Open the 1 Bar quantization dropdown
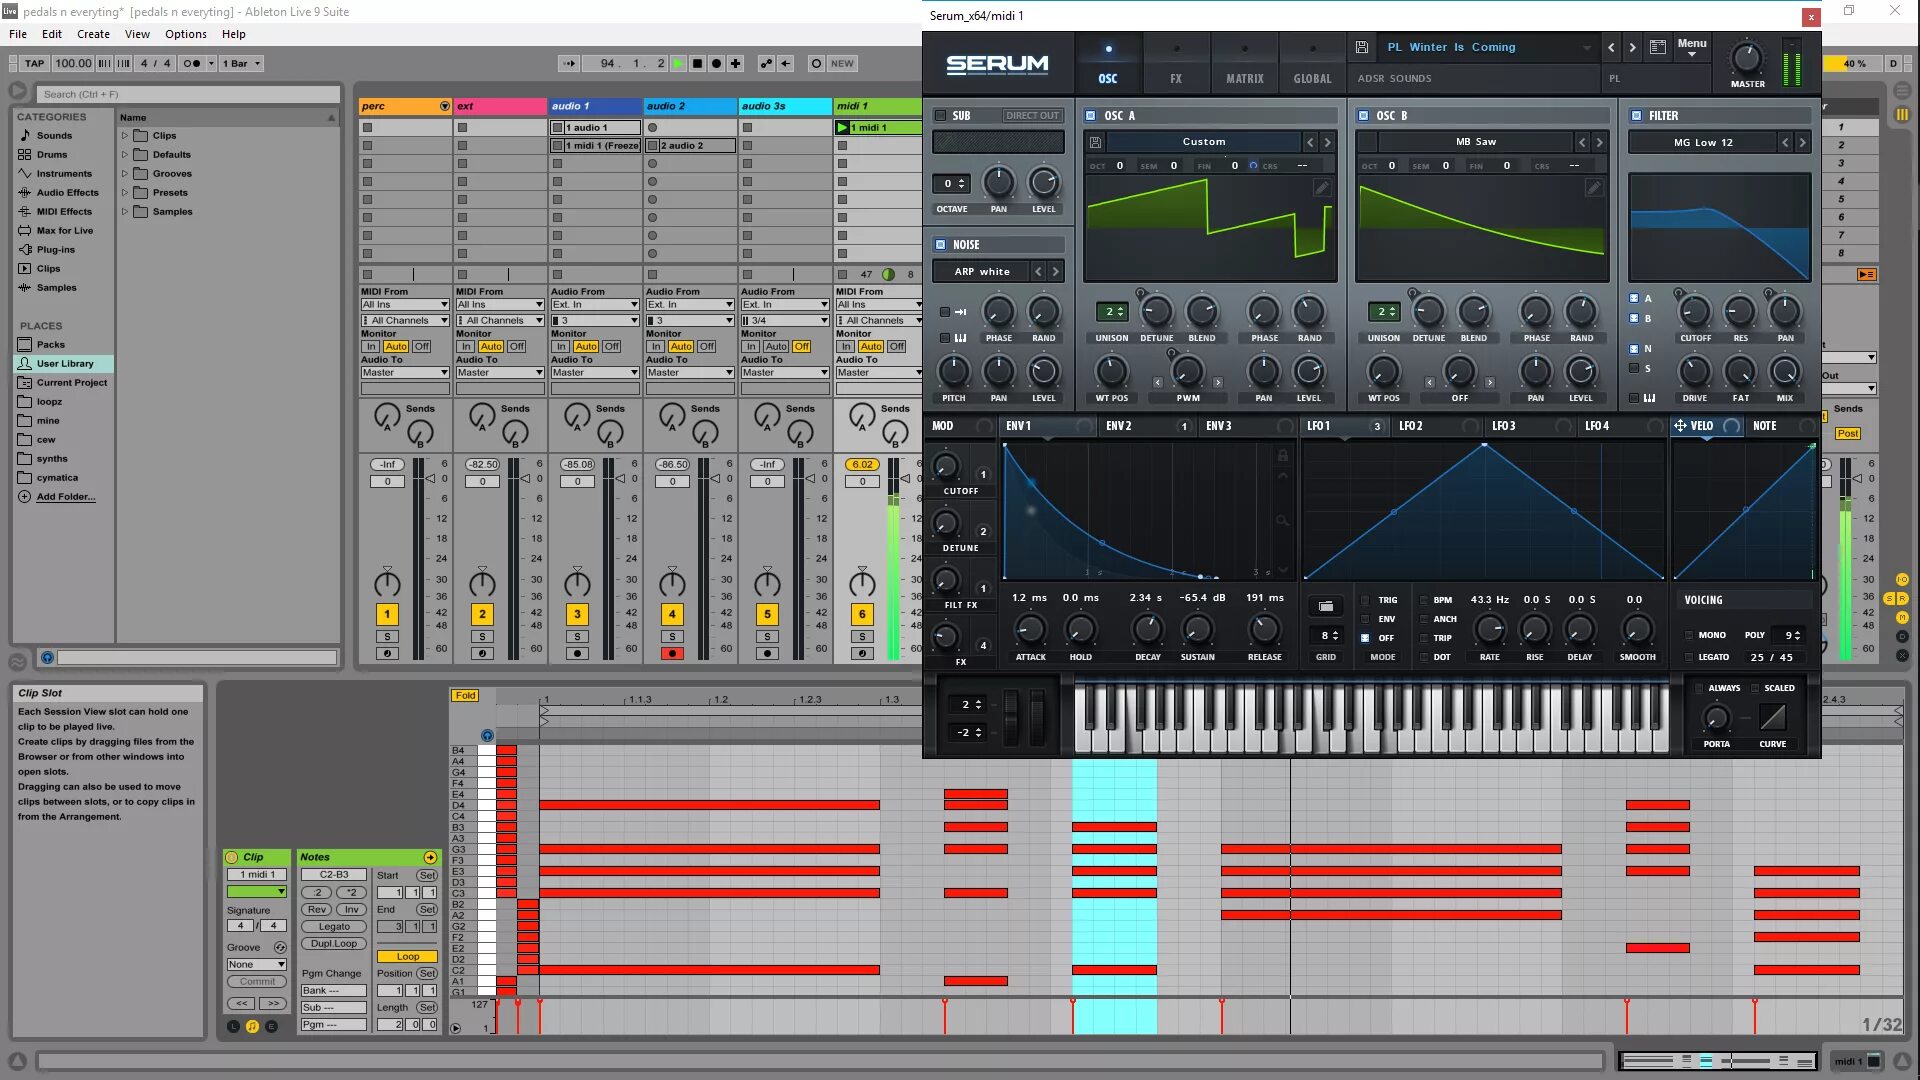 point(242,63)
